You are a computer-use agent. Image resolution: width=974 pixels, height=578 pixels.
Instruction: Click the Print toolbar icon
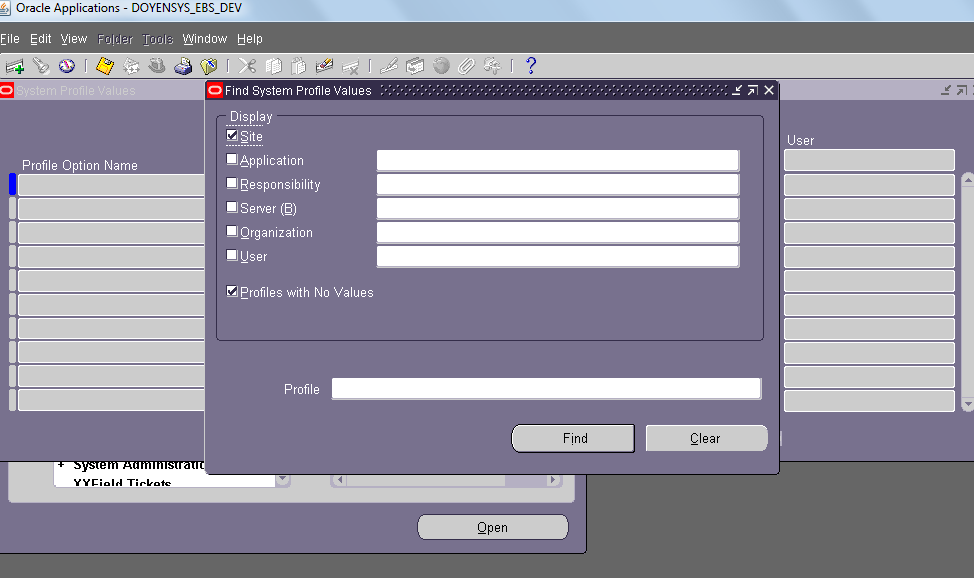(183, 65)
